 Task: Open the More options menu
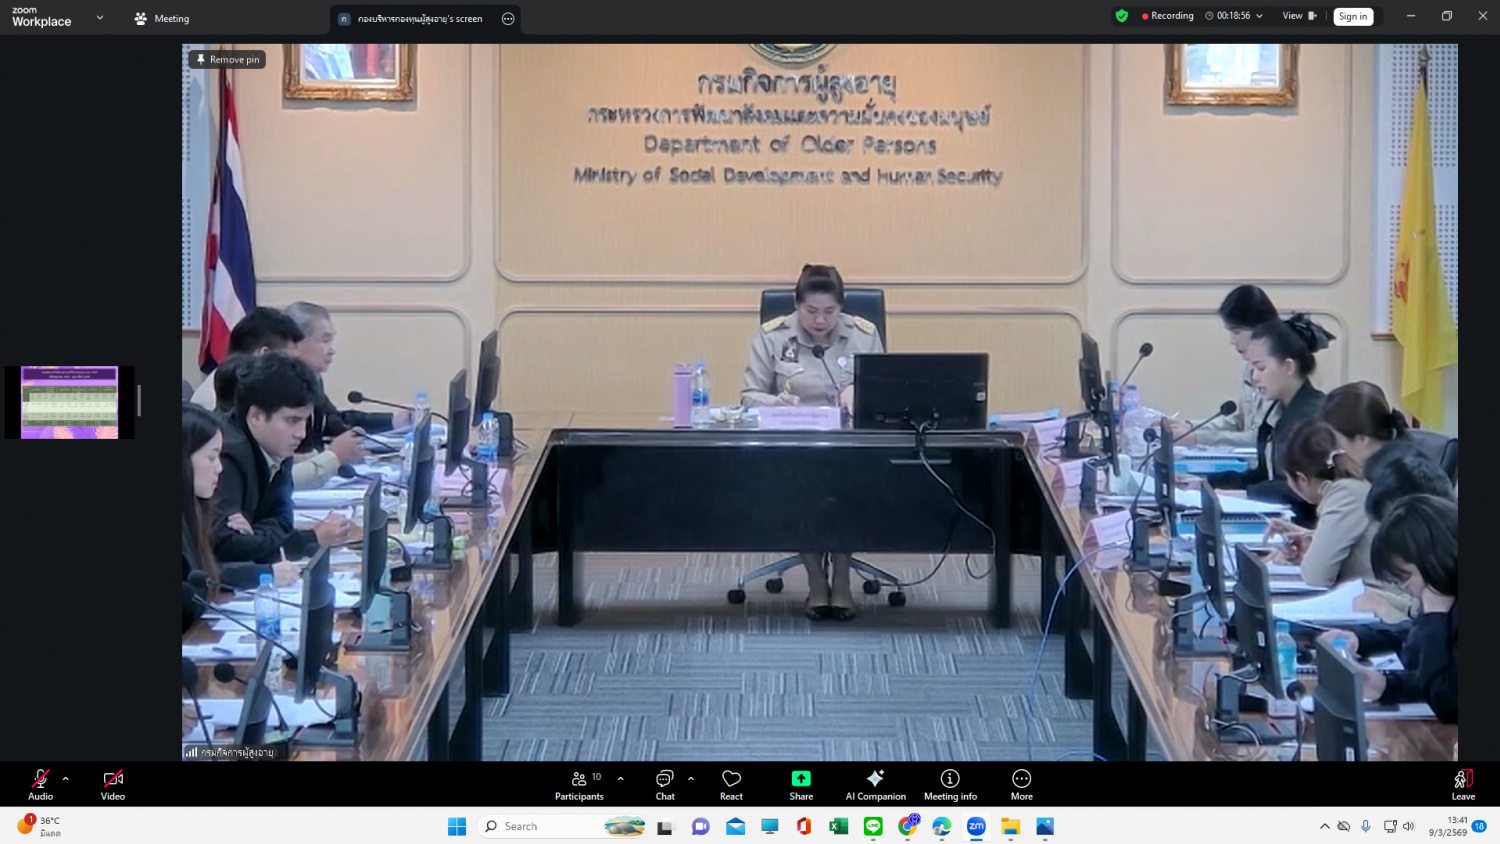click(1021, 784)
